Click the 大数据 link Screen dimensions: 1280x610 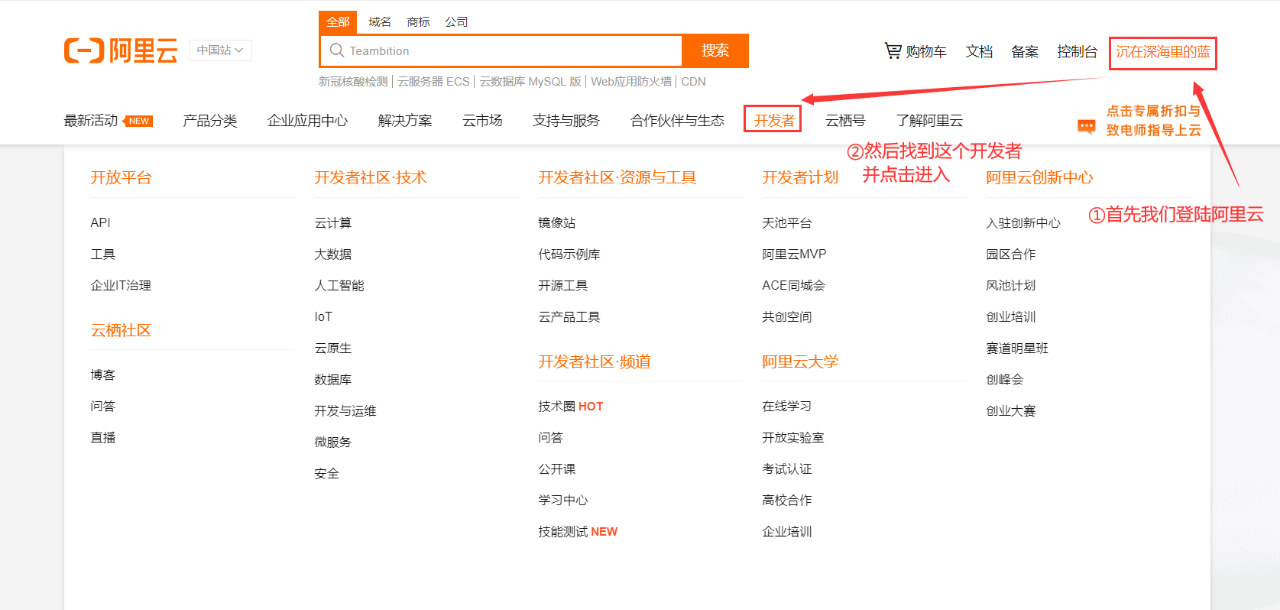tap(333, 254)
